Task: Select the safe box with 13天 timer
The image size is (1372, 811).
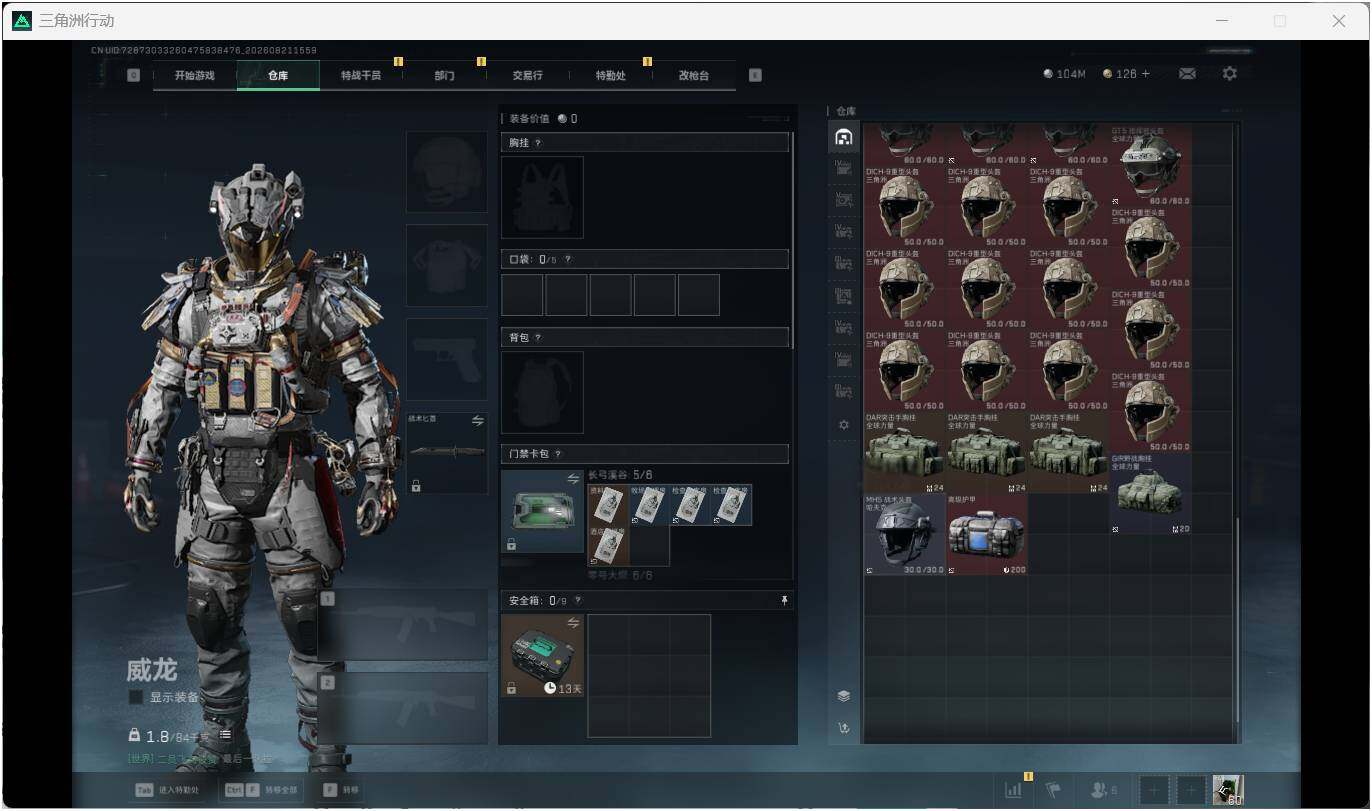Action: click(542, 655)
